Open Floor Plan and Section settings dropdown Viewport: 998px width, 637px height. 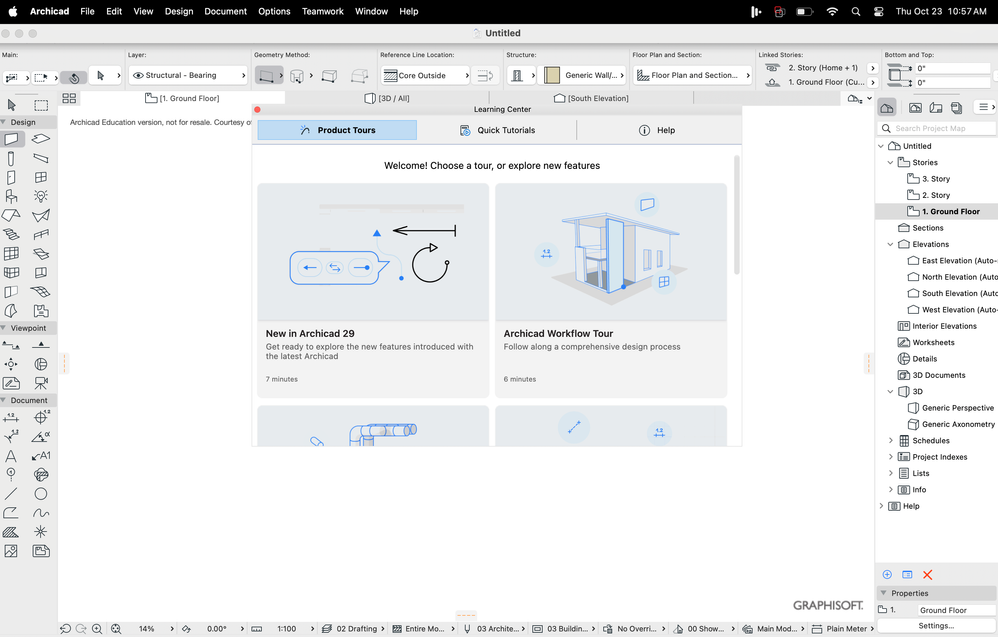point(692,76)
